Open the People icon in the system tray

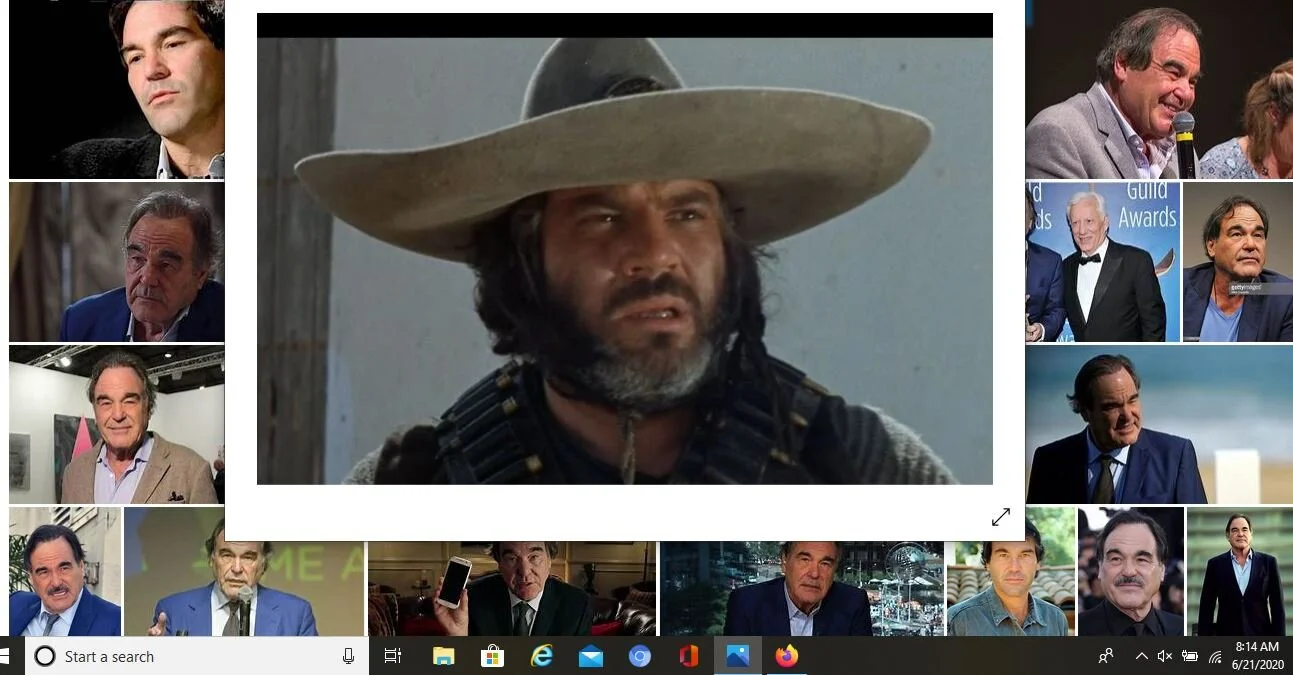click(1106, 656)
